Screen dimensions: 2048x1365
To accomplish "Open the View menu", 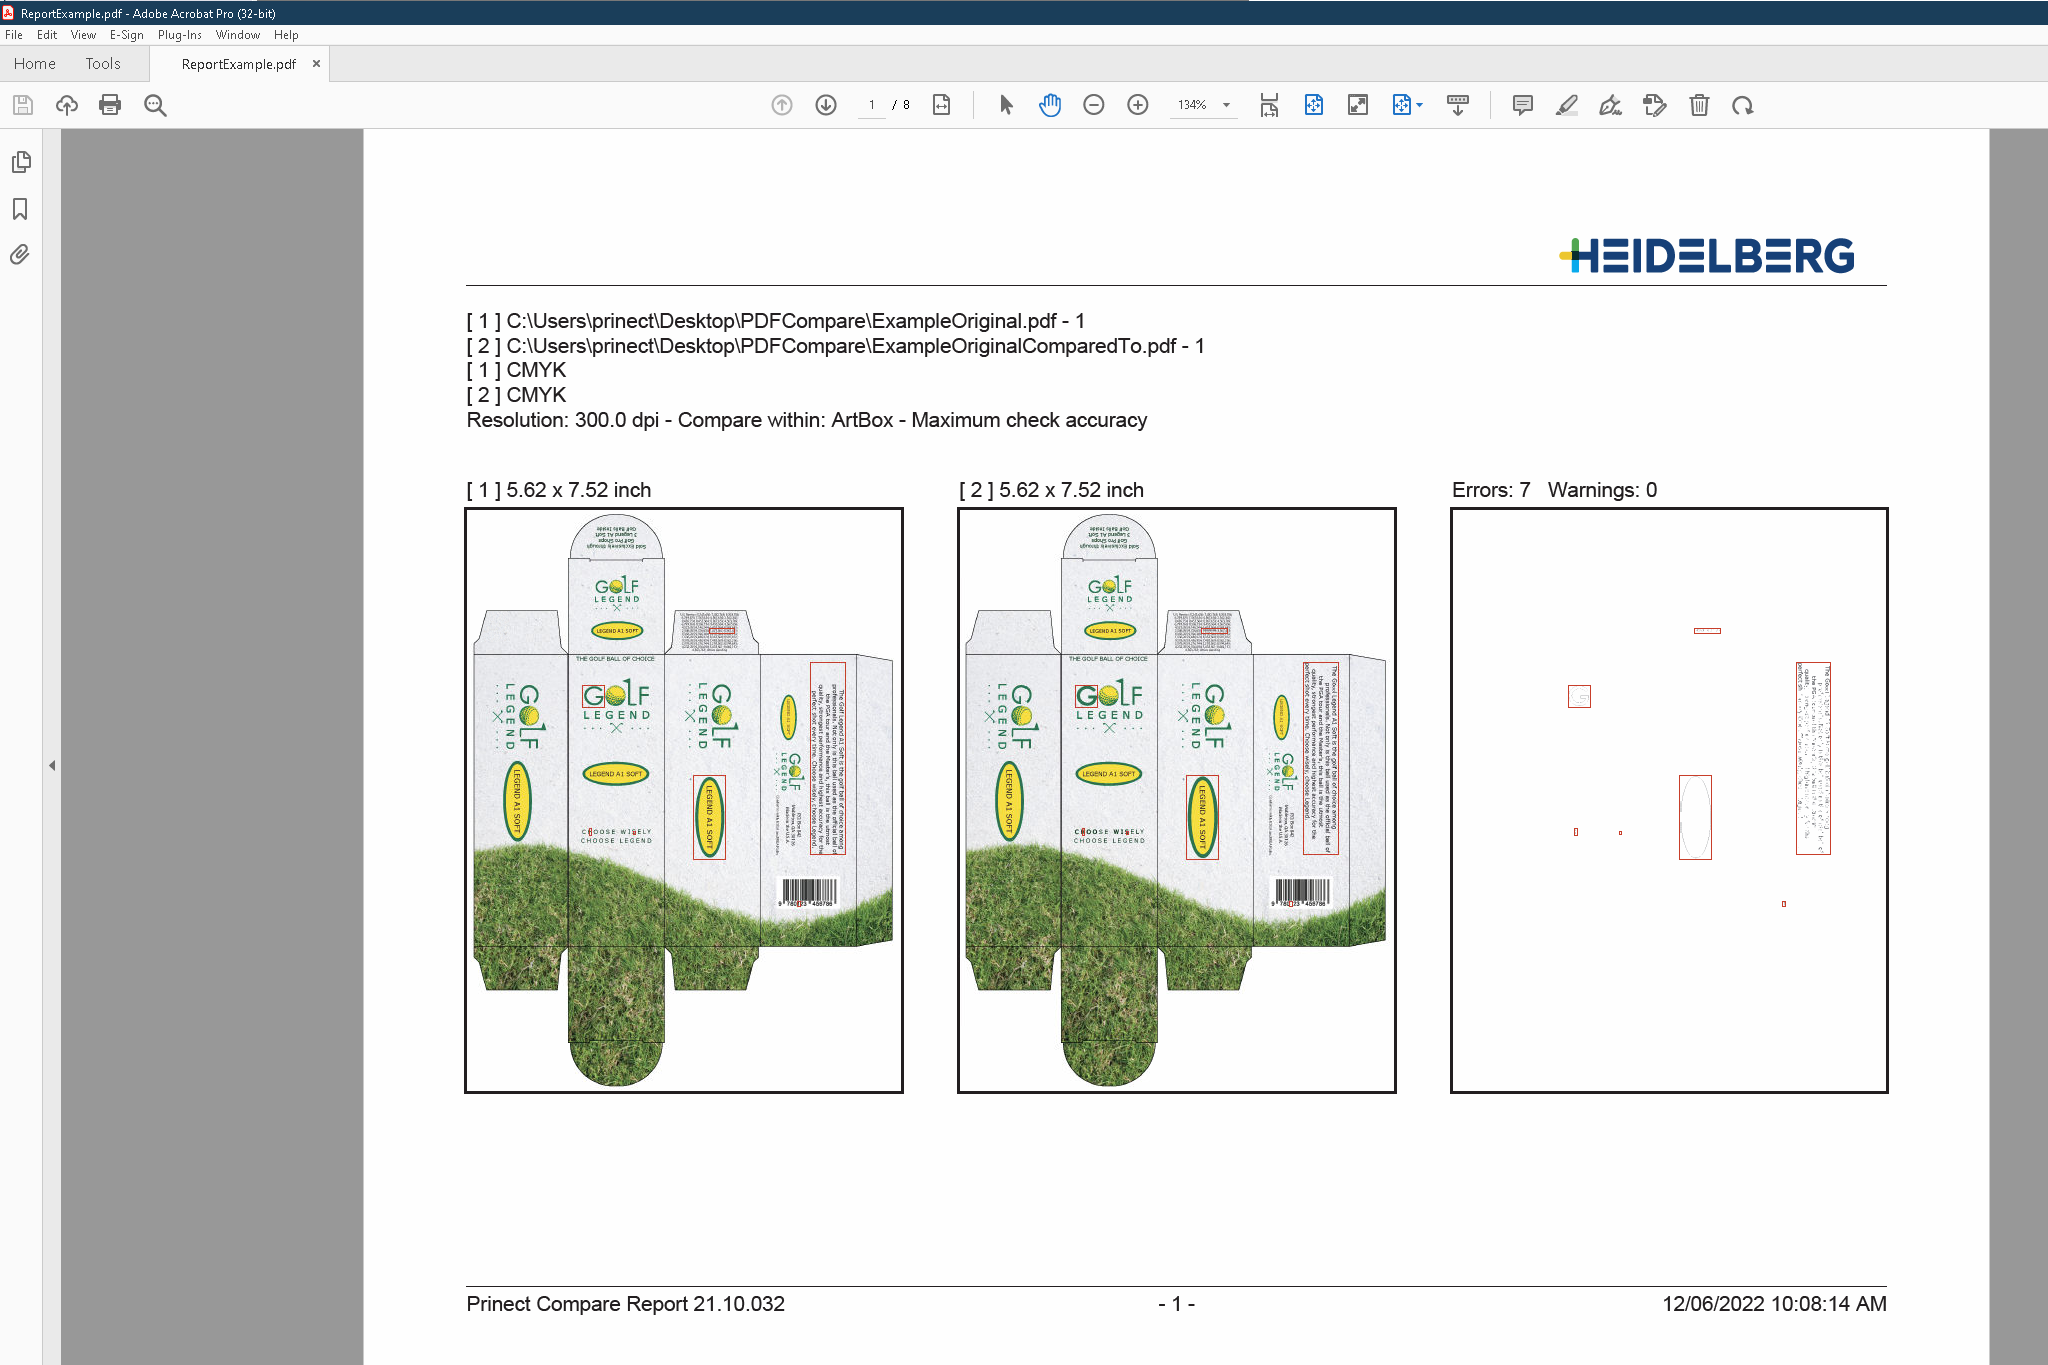I will pyautogui.click(x=83, y=35).
